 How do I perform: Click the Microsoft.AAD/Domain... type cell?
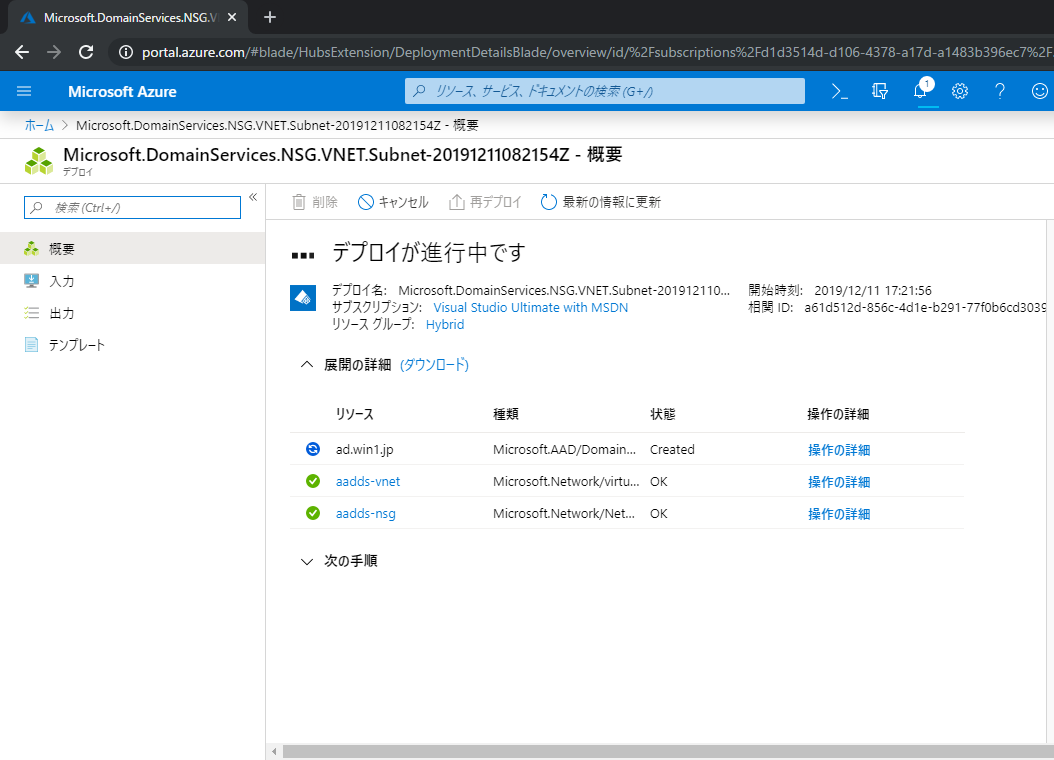click(x=564, y=449)
